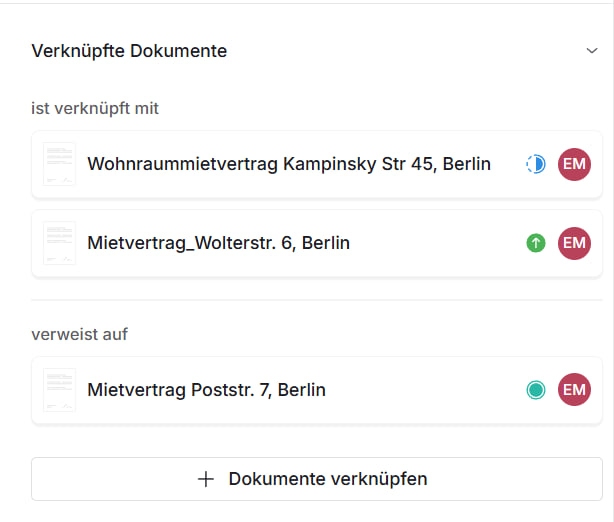The image size is (614, 522).
Task: Preview thumbnail of Wohnraummietvertrag Kampinsky Str 45
Action: 60,164
